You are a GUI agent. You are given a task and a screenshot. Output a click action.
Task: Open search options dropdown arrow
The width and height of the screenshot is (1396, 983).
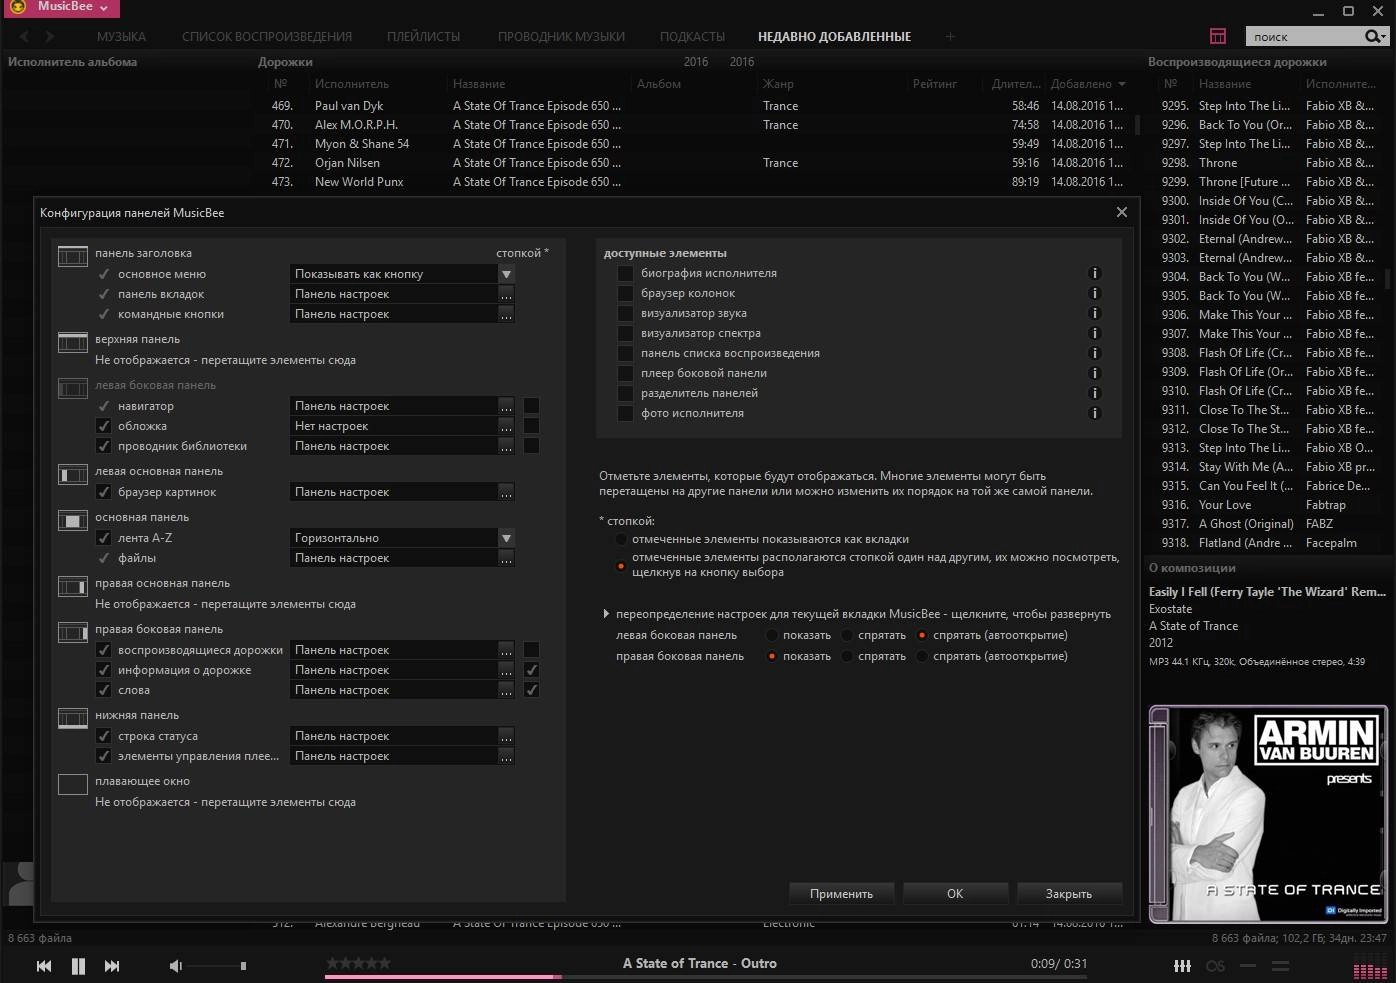tap(1383, 37)
